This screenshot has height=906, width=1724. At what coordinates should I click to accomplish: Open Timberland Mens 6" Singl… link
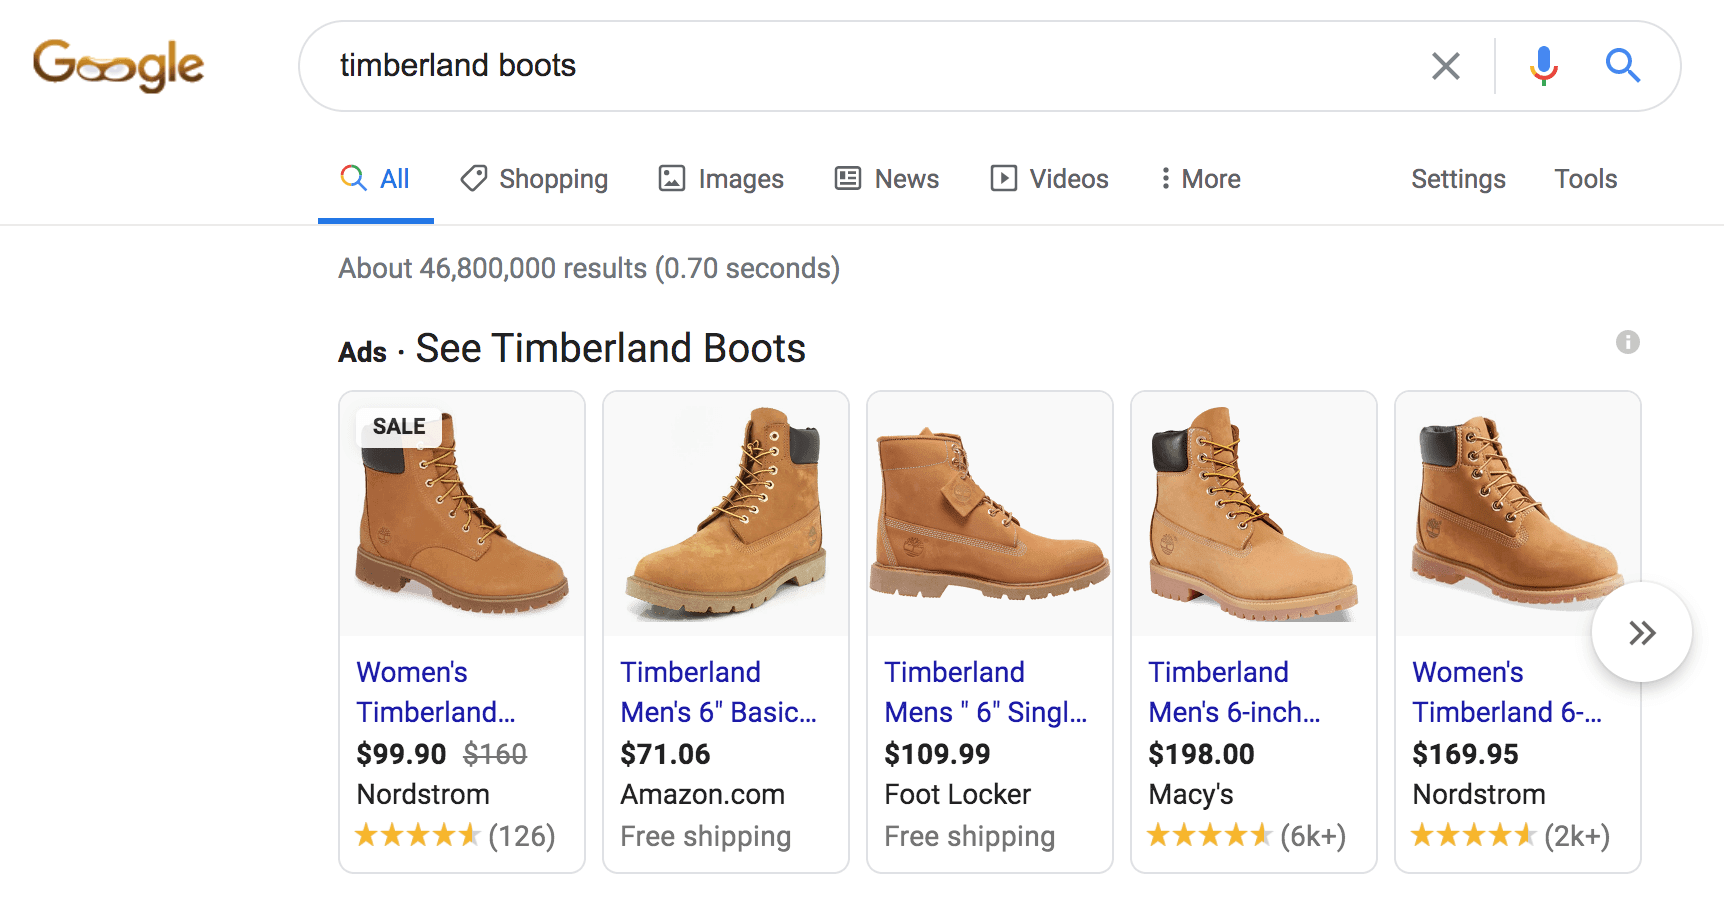click(x=986, y=692)
